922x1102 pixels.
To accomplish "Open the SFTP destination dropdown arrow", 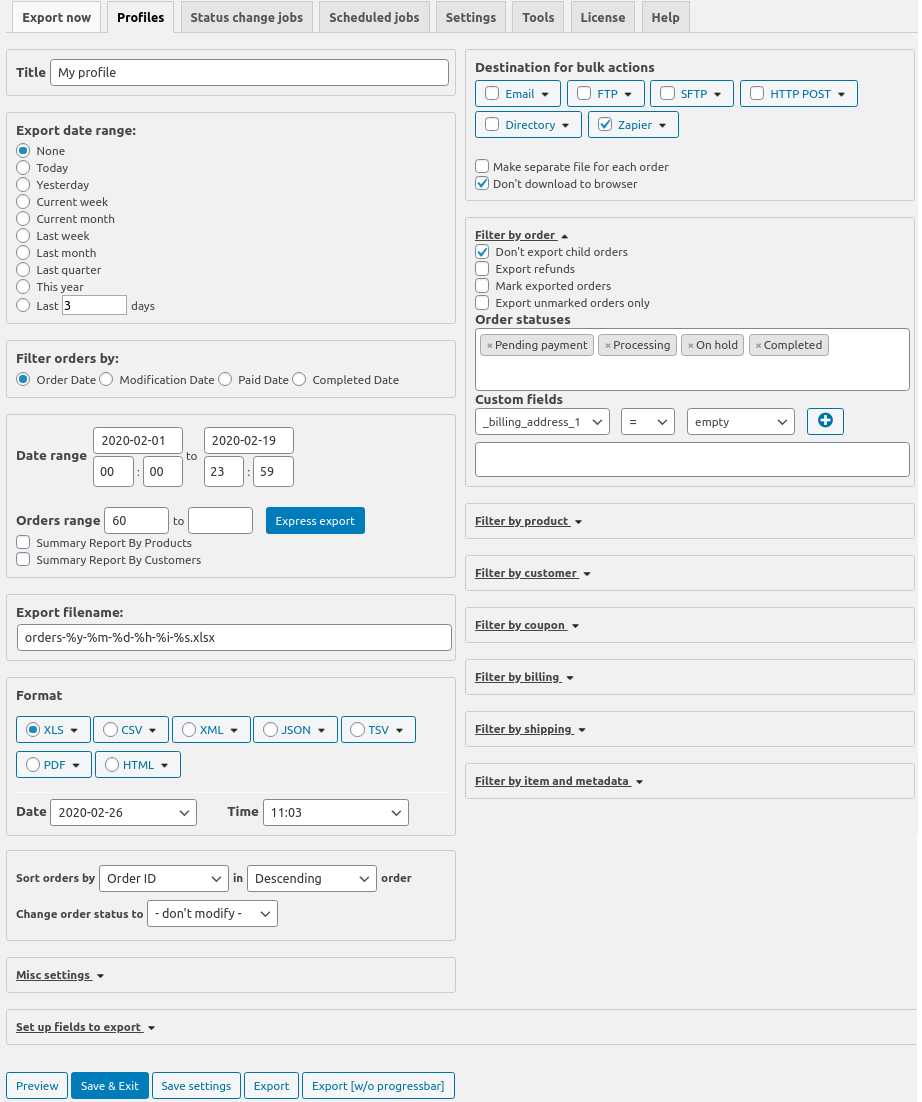I will [718, 94].
